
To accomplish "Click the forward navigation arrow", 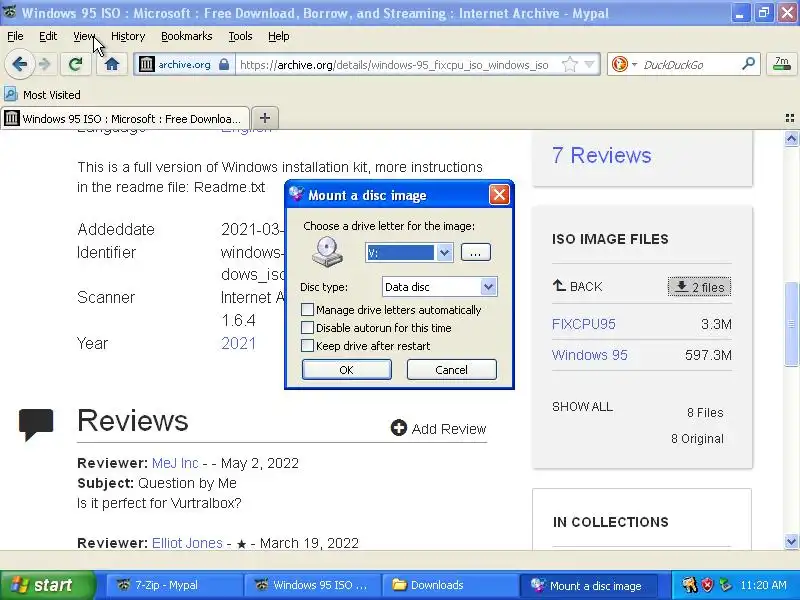I will tap(45, 64).
